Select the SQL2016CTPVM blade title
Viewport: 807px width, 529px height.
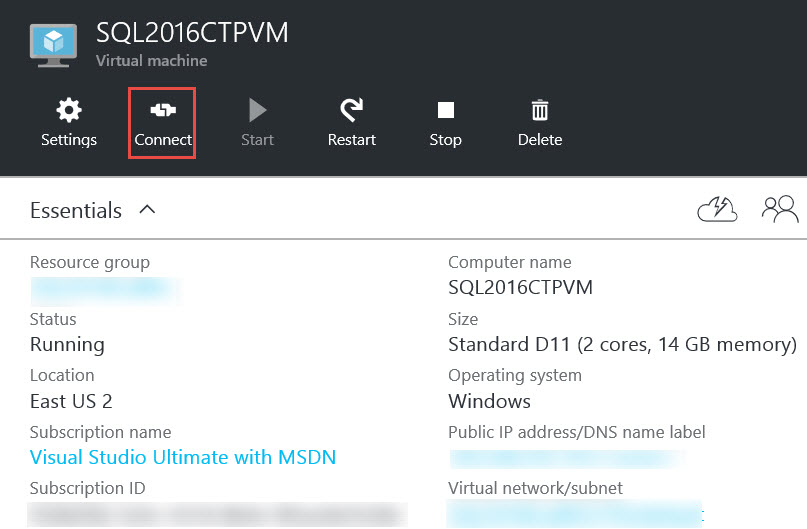point(192,33)
